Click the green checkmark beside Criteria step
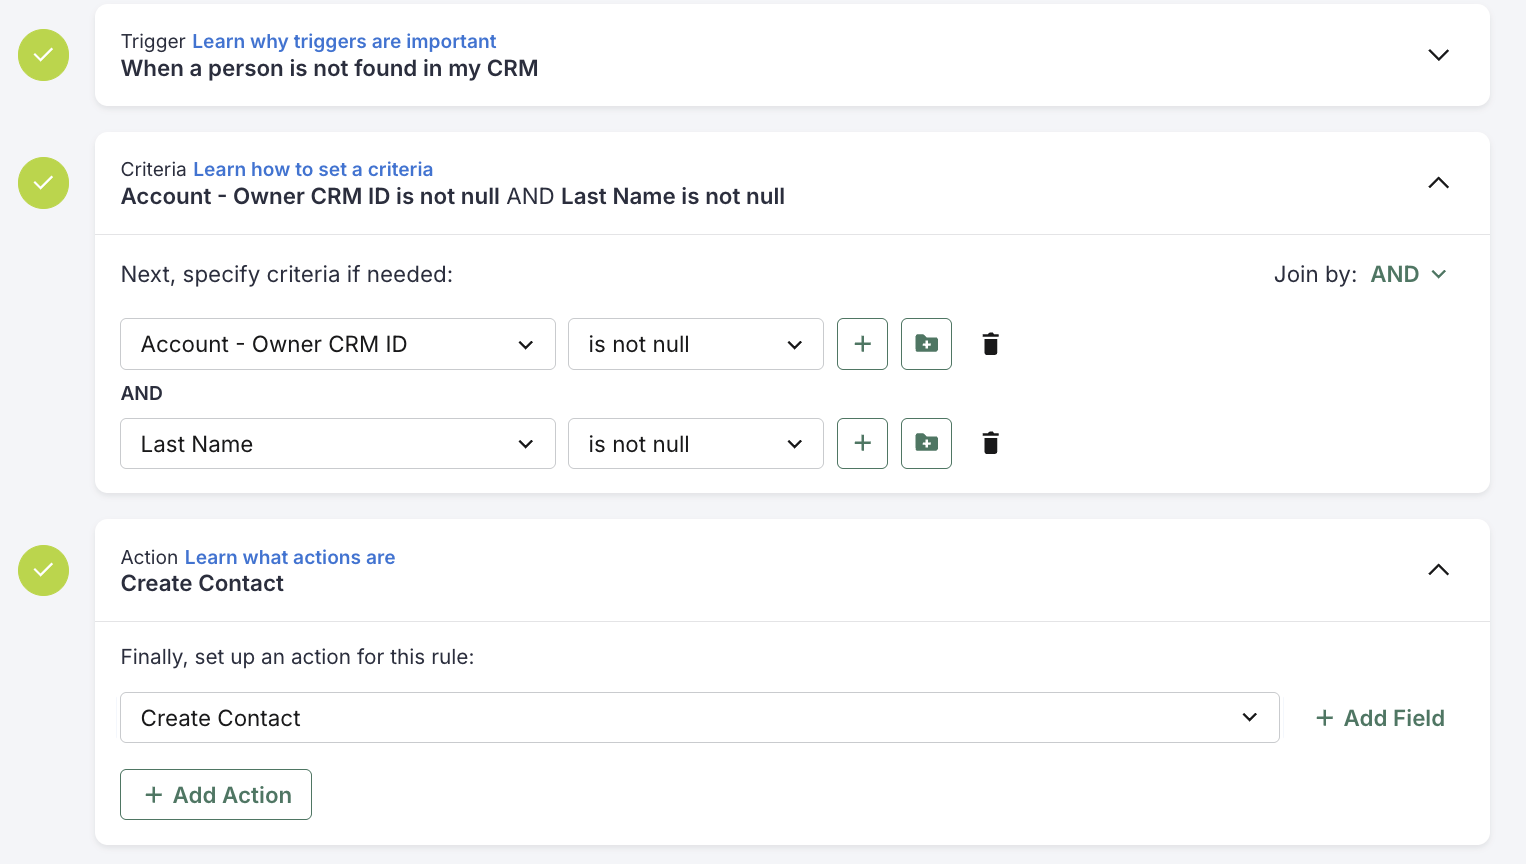This screenshot has height=864, width=1526. pyautogui.click(x=43, y=183)
